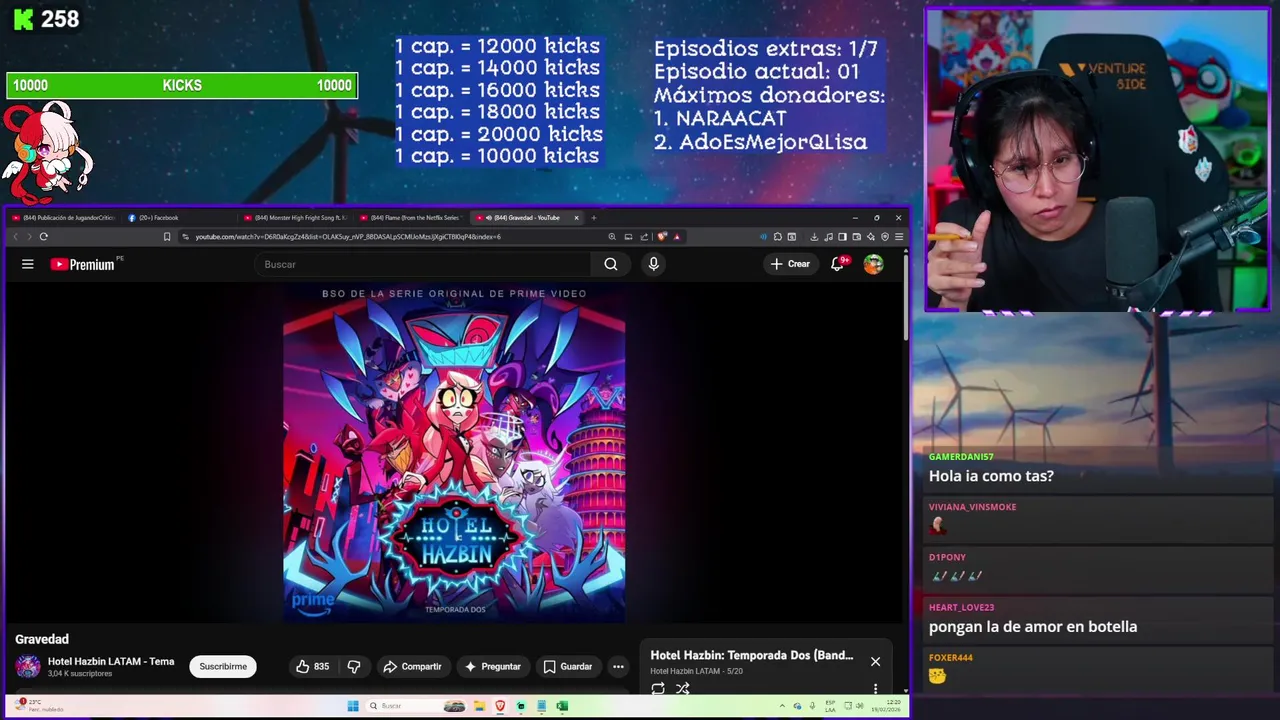
Task: Click the browser address bar URL
Action: coord(348,237)
